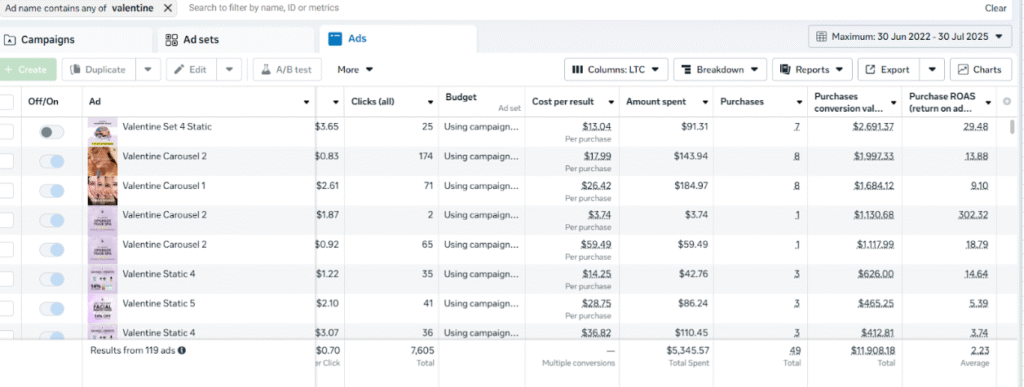Click the Ad sets grid icon
Image resolution: width=1024 pixels, height=387 pixels.
coord(172,40)
